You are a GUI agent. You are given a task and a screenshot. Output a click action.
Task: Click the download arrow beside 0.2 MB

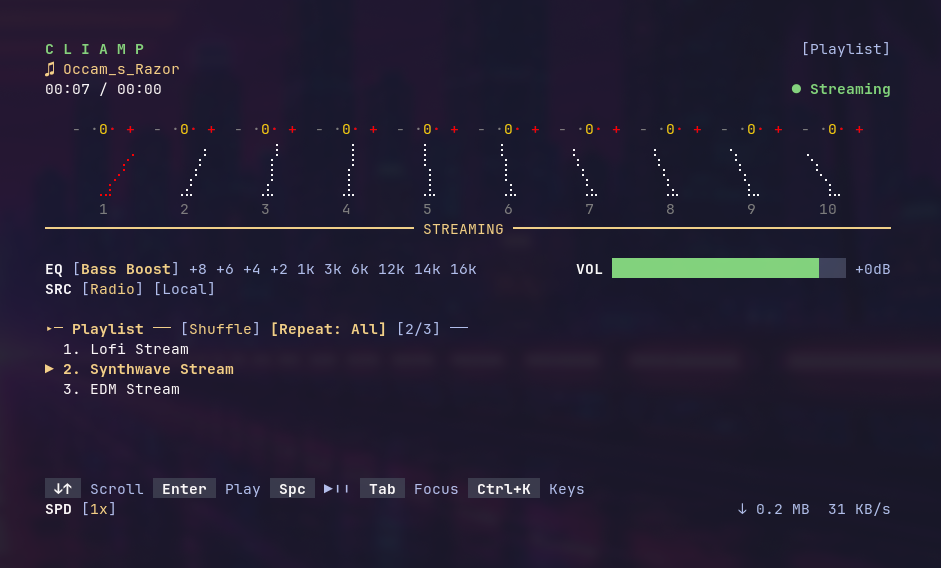click(742, 509)
